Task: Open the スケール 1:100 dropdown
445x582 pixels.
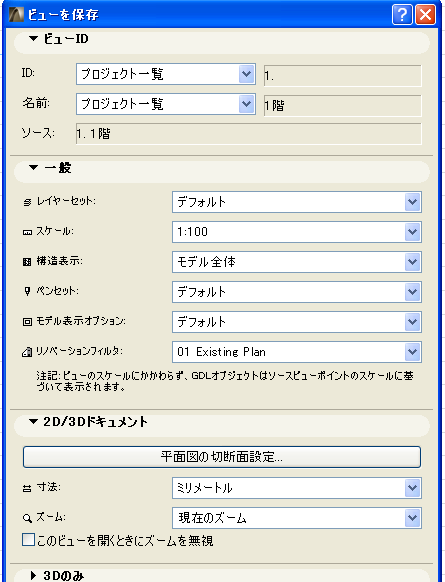Action: 297,232
